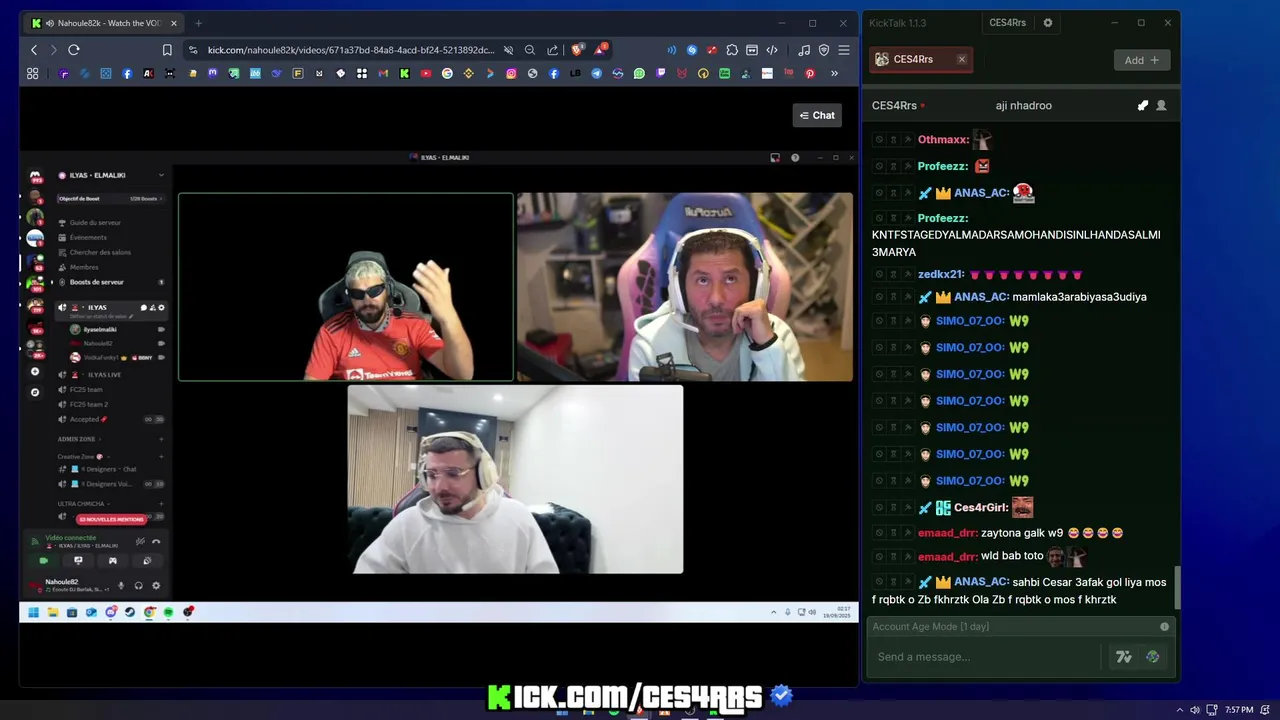Open the zoom control in the address bar
This screenshot has width=1280, height=720.
pyautogui.click(x=530, y=50)
